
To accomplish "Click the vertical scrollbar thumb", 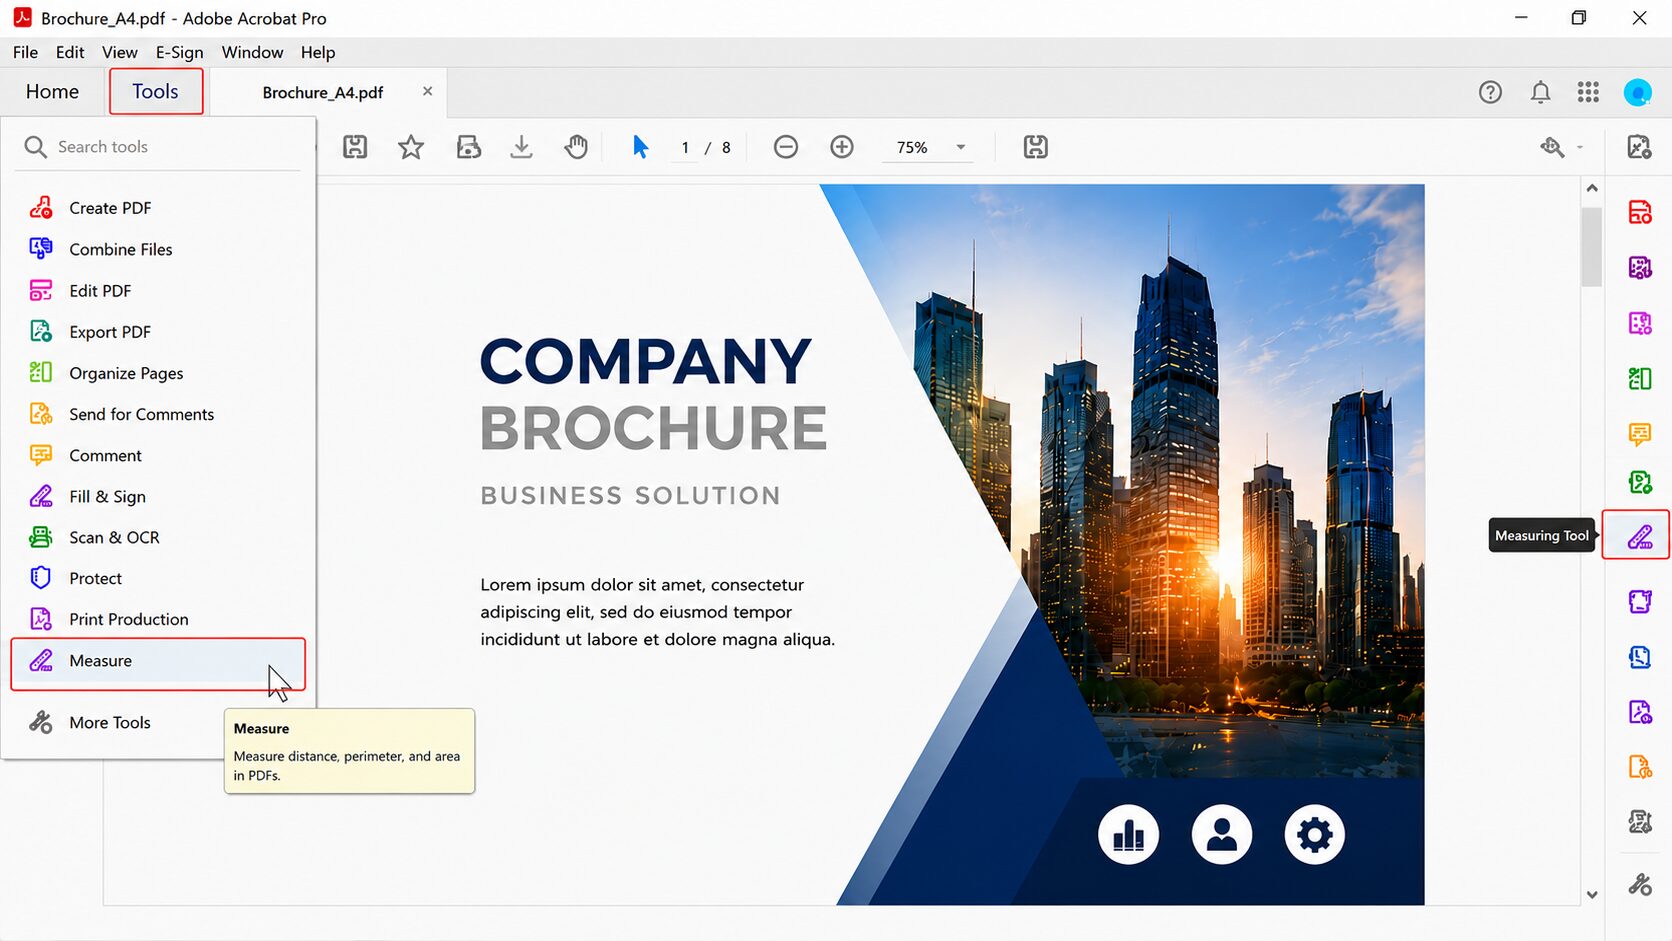I will [1592, 246].
